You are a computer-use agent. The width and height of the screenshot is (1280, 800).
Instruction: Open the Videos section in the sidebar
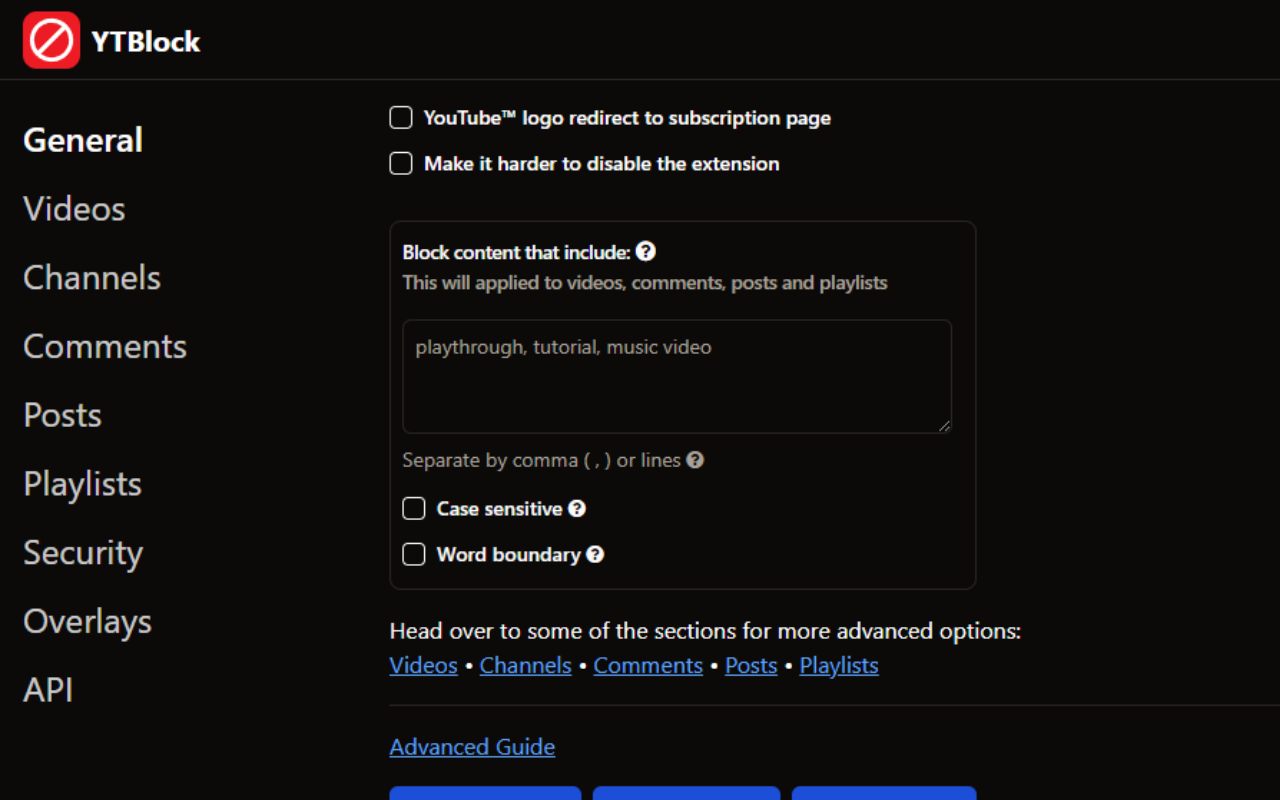pos(74,208)
